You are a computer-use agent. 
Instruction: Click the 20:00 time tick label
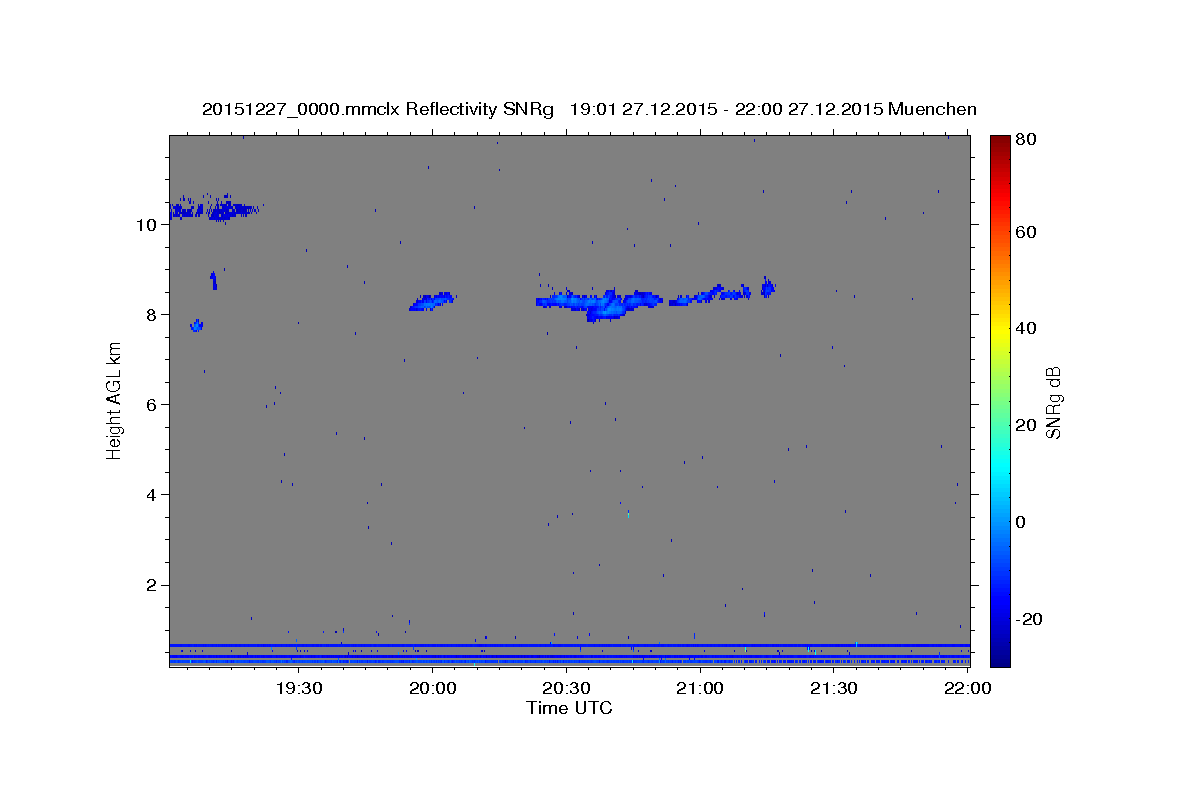[x=433, y=688]
